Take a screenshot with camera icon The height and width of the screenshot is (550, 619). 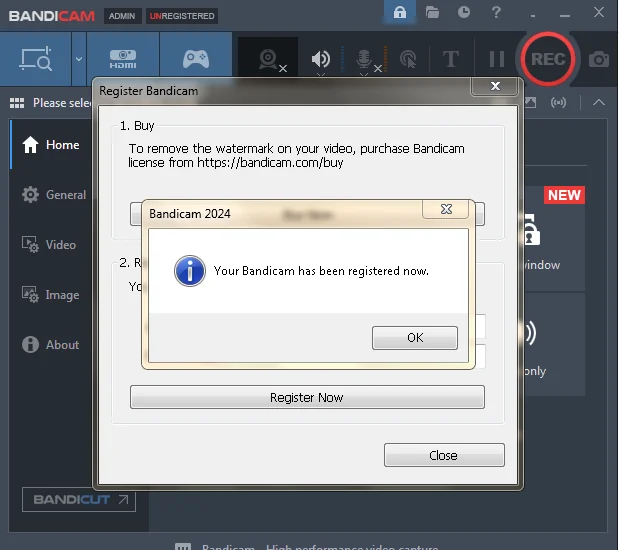click(598, 59)
